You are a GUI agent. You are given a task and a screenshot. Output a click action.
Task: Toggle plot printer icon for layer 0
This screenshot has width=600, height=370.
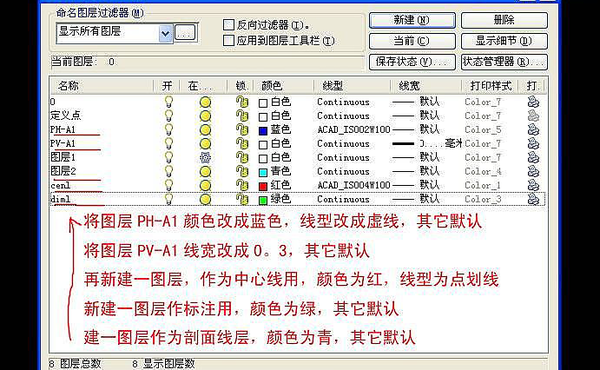[533, 102]
